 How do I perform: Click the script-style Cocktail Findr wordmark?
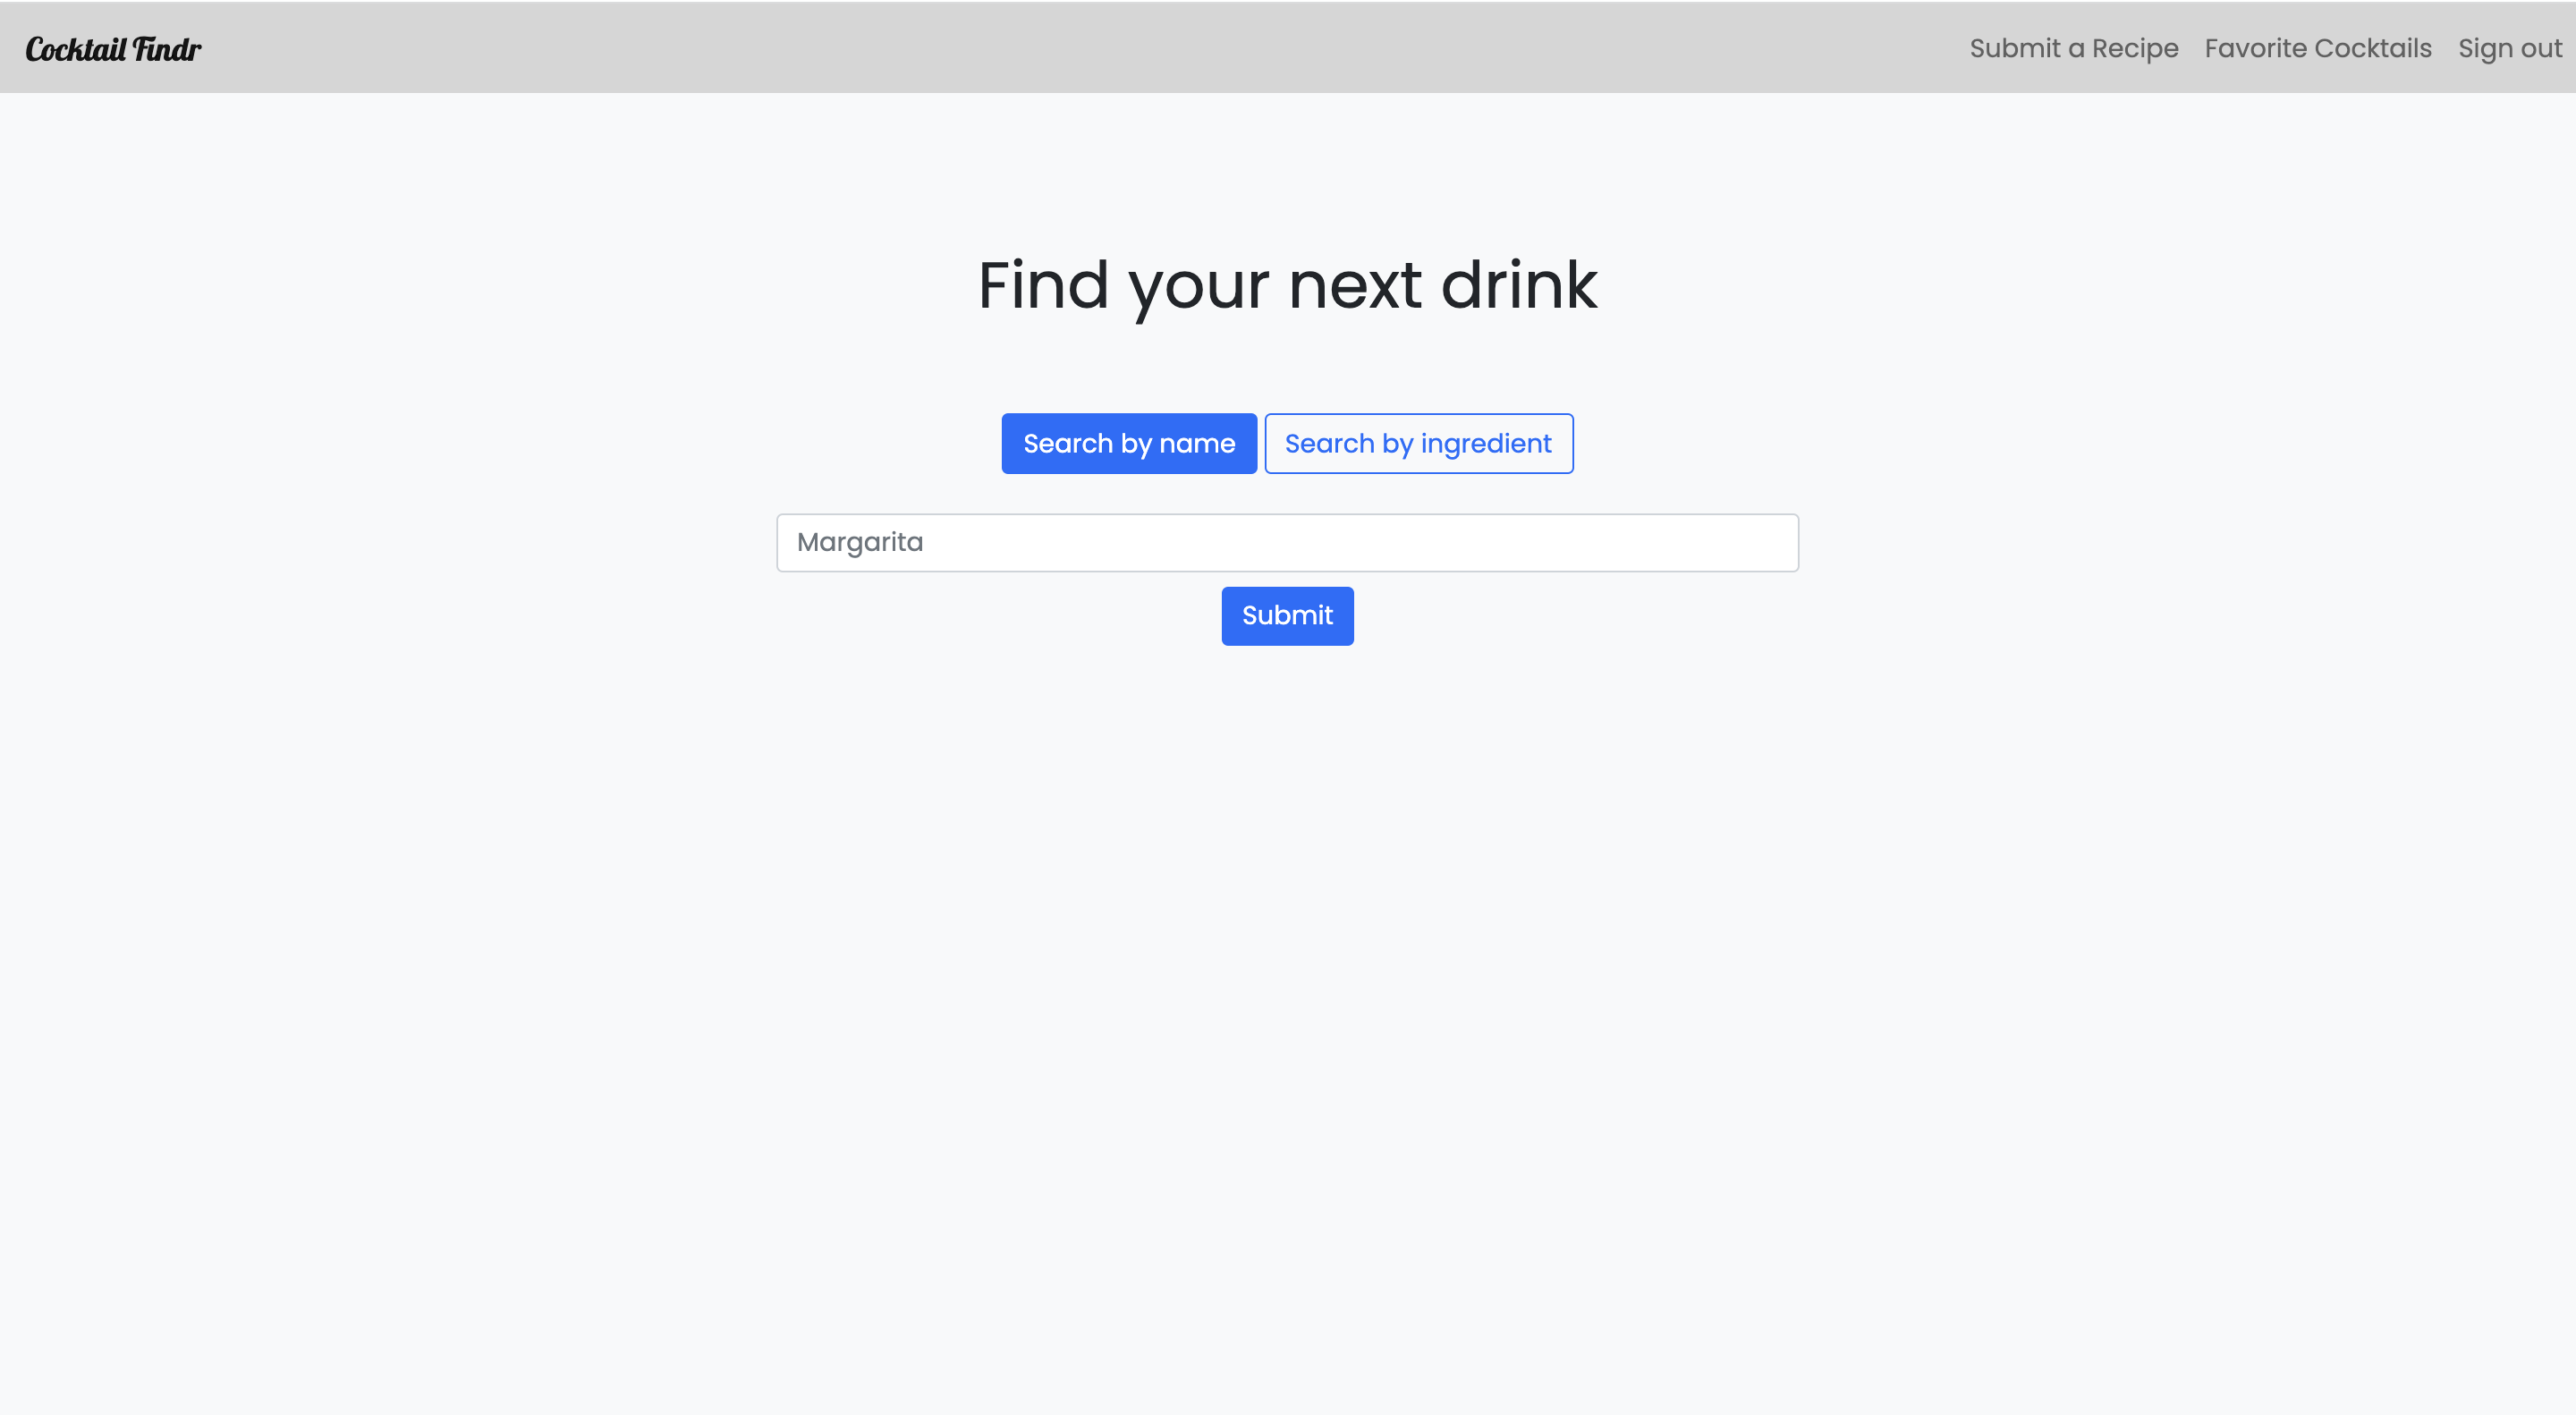113,48
